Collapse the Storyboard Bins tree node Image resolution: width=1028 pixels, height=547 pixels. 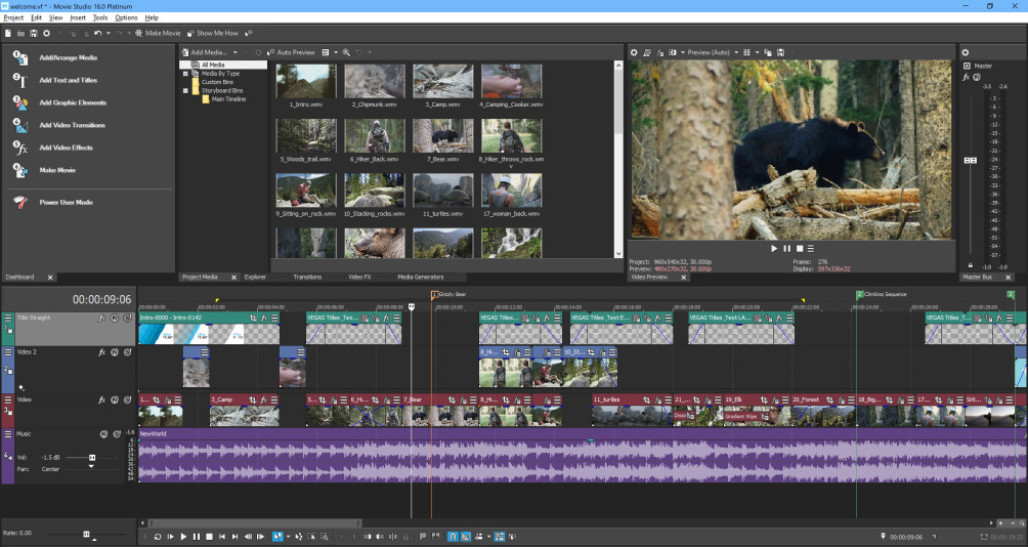click(x=186, y=91)
